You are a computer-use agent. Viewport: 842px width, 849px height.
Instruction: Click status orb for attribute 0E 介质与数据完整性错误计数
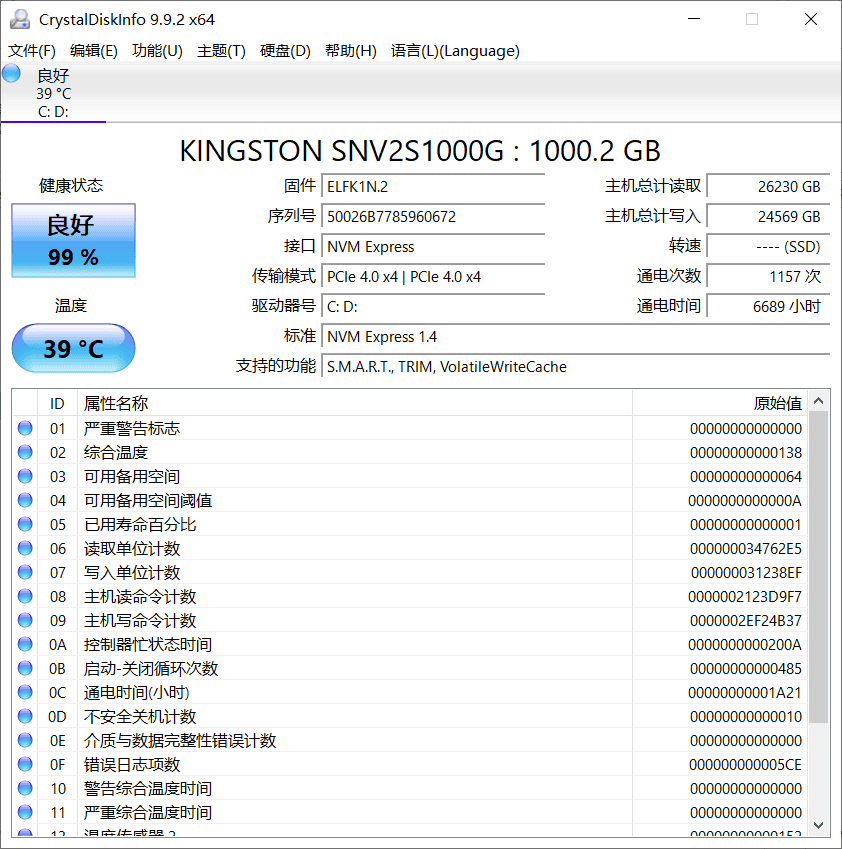click(25, 740)
